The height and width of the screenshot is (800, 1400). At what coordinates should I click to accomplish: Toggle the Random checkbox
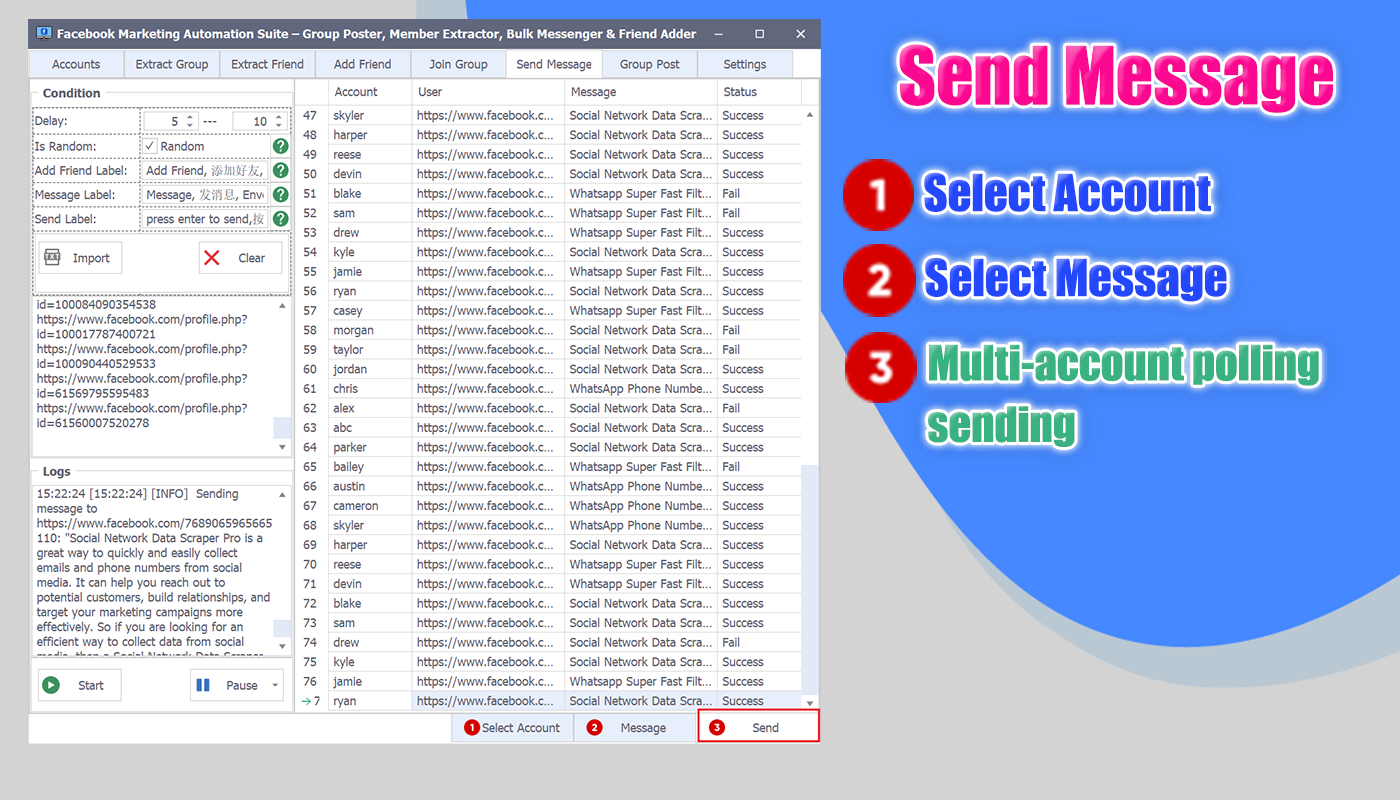pos(150,146)
